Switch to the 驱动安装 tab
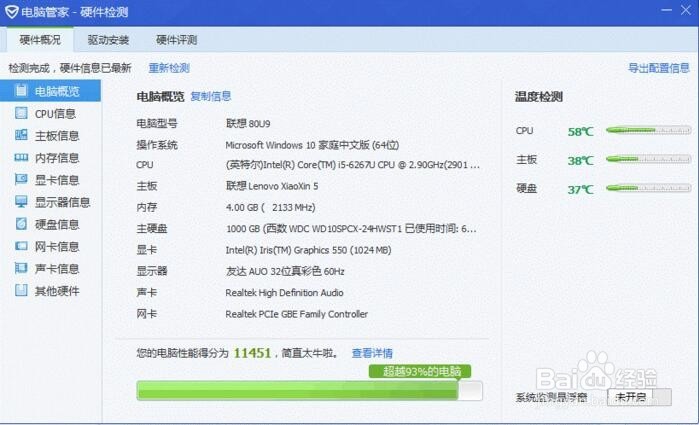The height and width of the screenshot is (425, 699). (x=108, y=40)
